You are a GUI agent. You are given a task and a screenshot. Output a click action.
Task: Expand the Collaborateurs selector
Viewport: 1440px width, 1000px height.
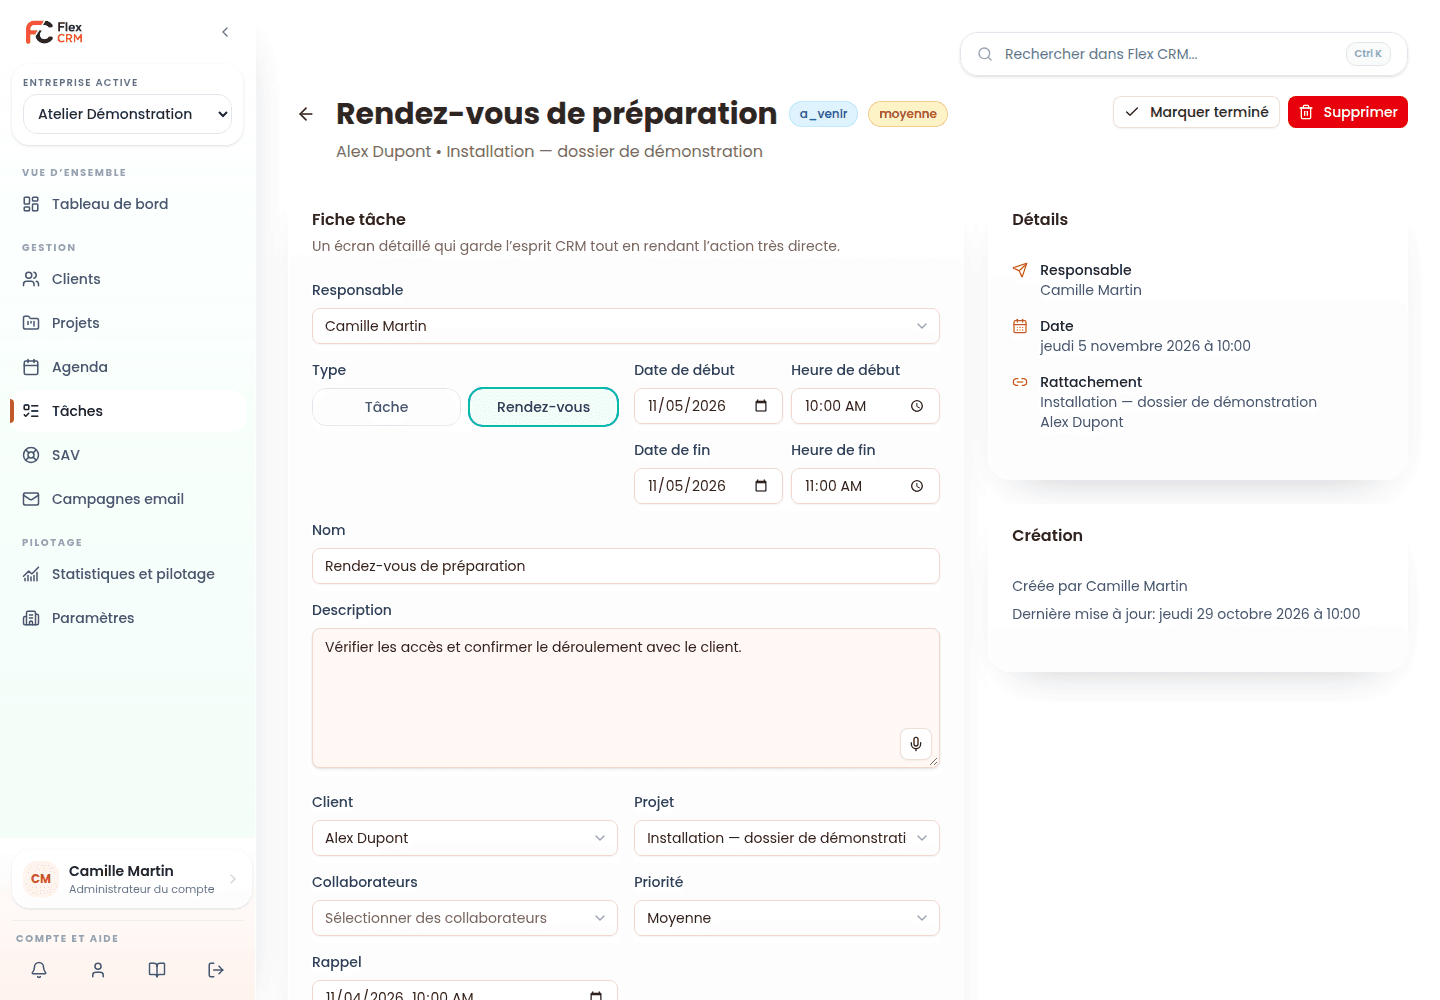(465, 918)
